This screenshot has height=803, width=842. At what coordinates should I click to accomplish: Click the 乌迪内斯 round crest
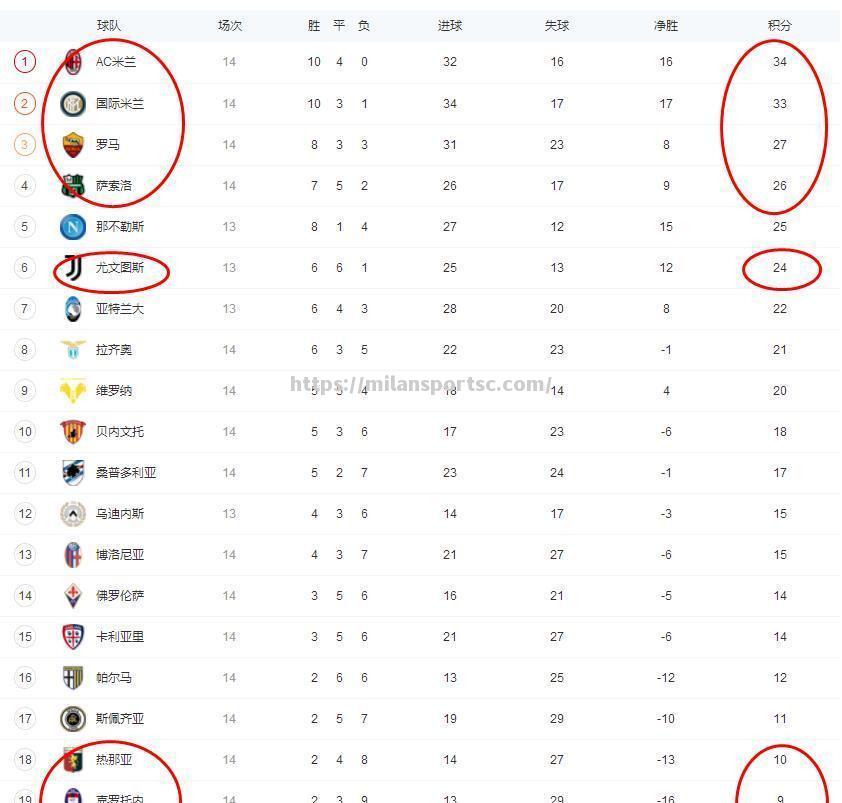[x=73, y=513]
